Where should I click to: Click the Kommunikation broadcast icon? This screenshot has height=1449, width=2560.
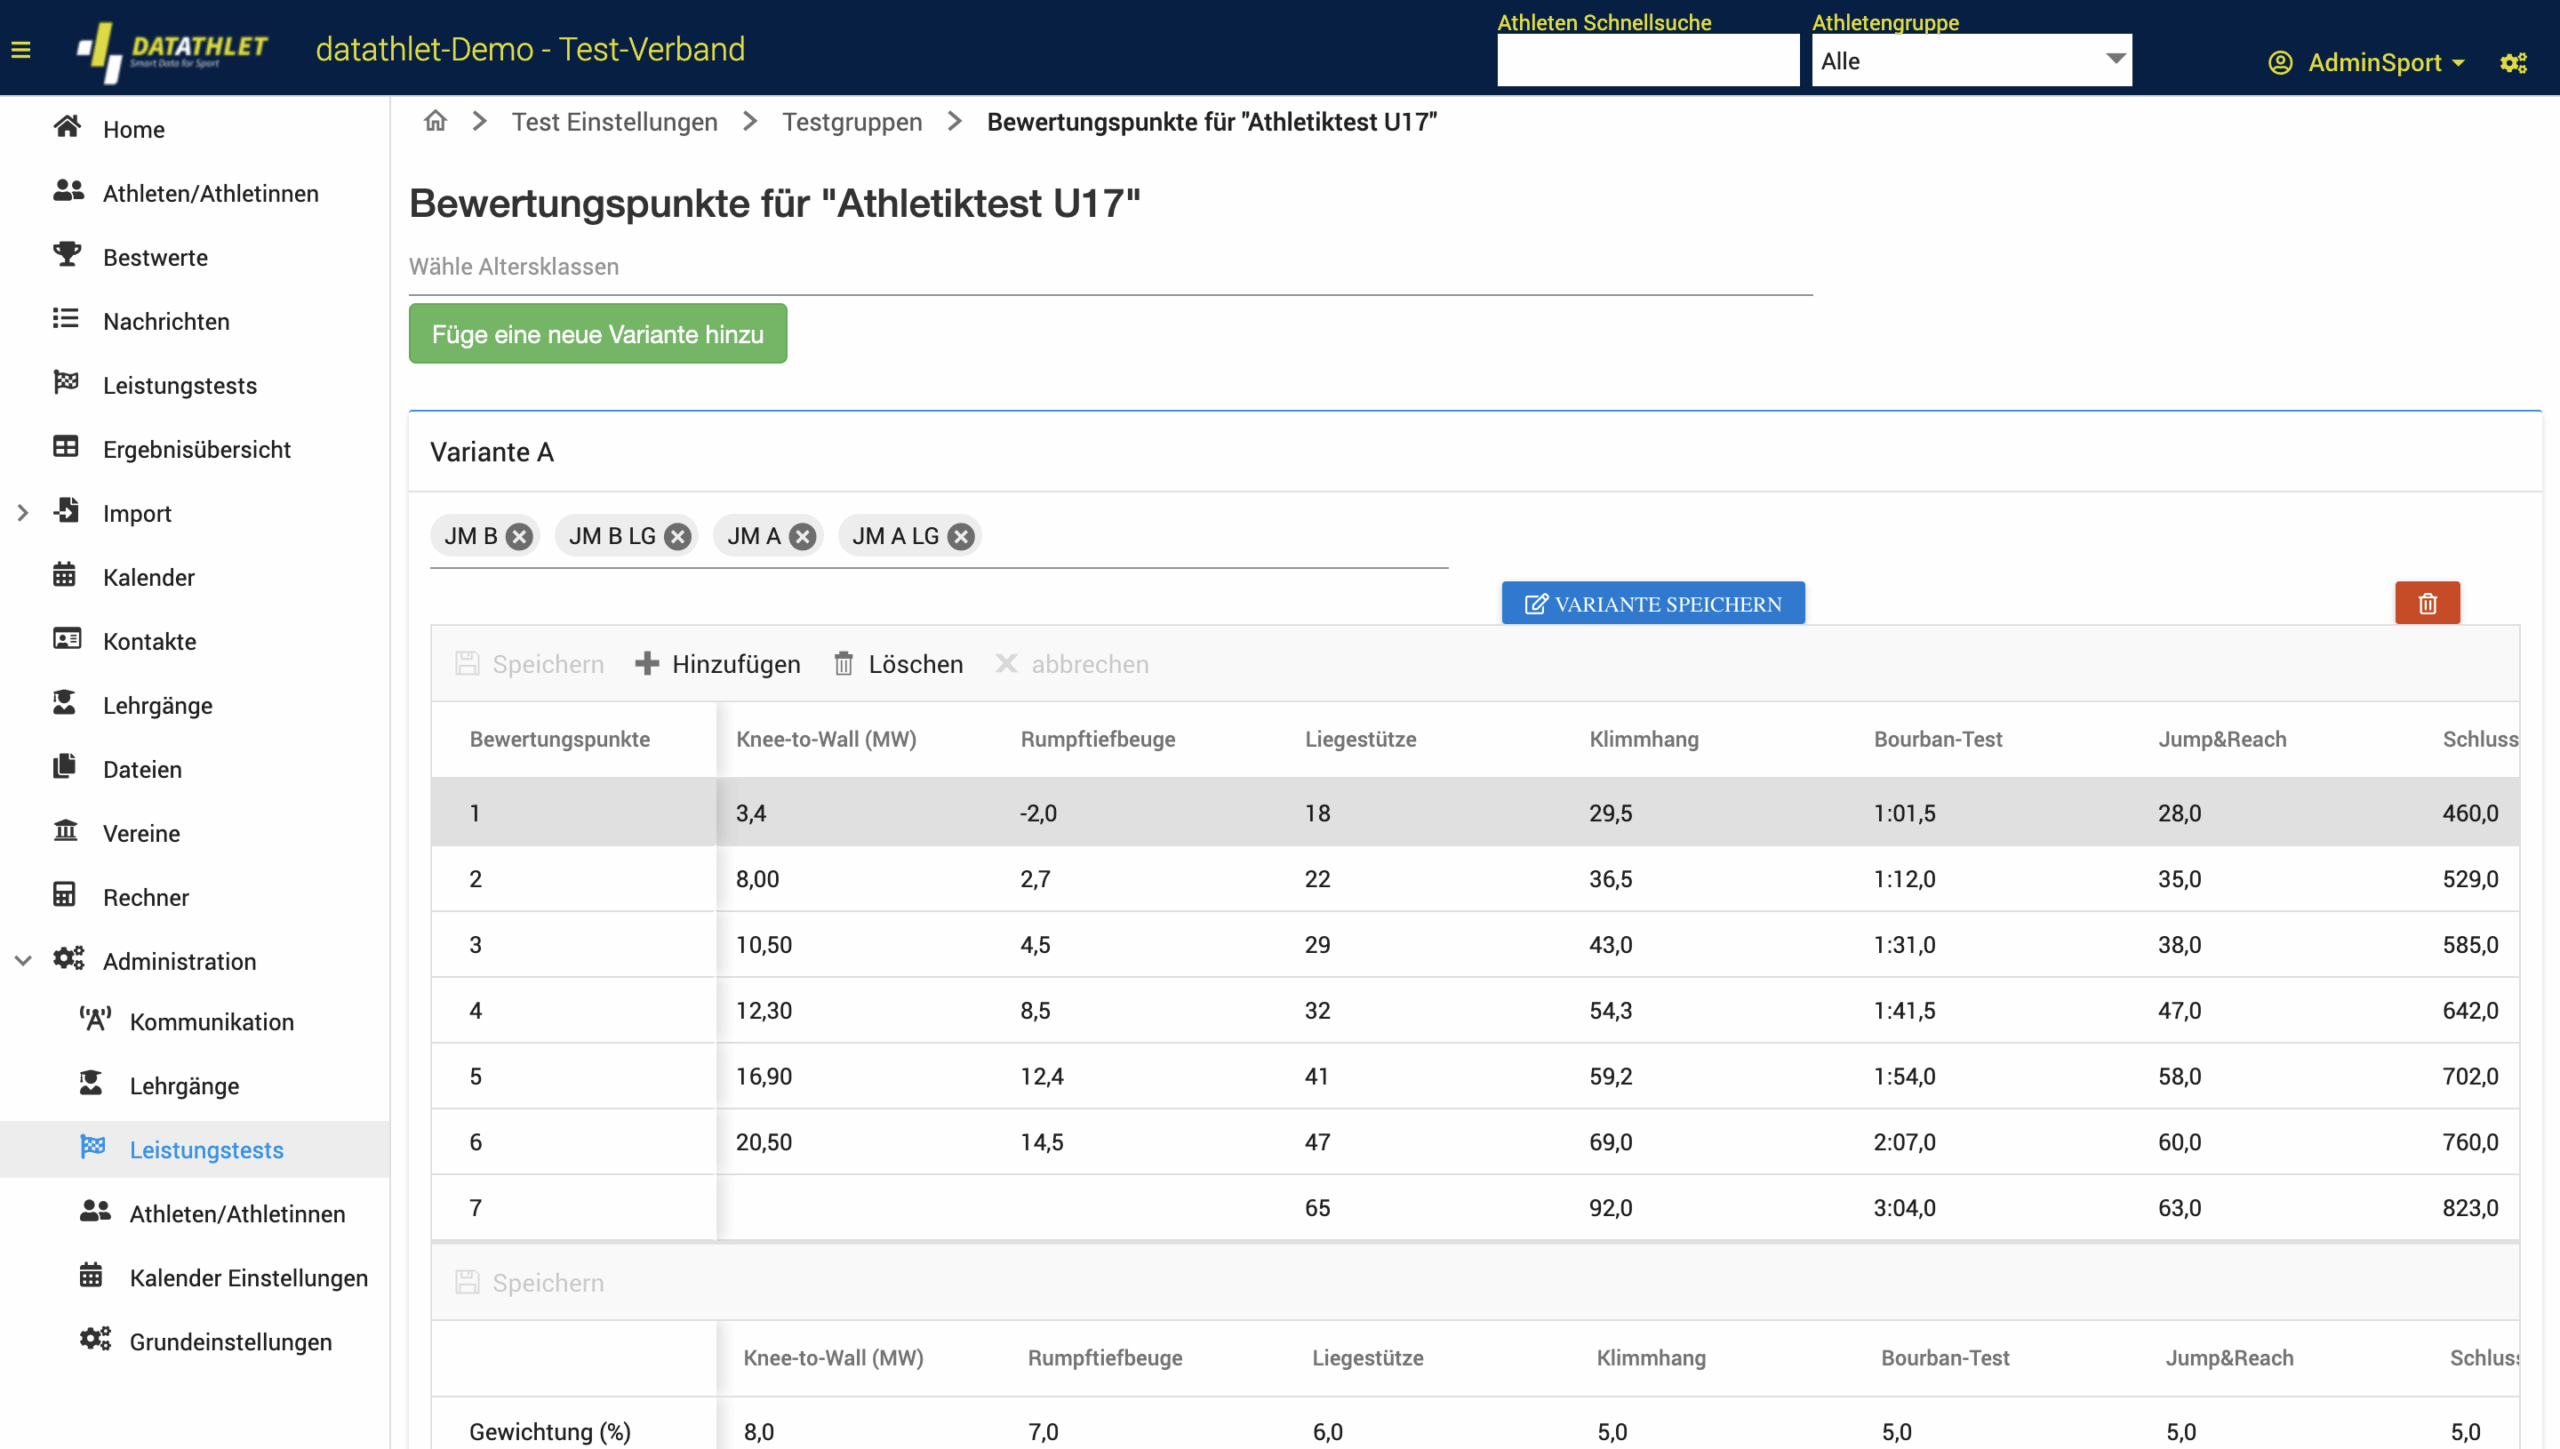tap(95, 1019)
